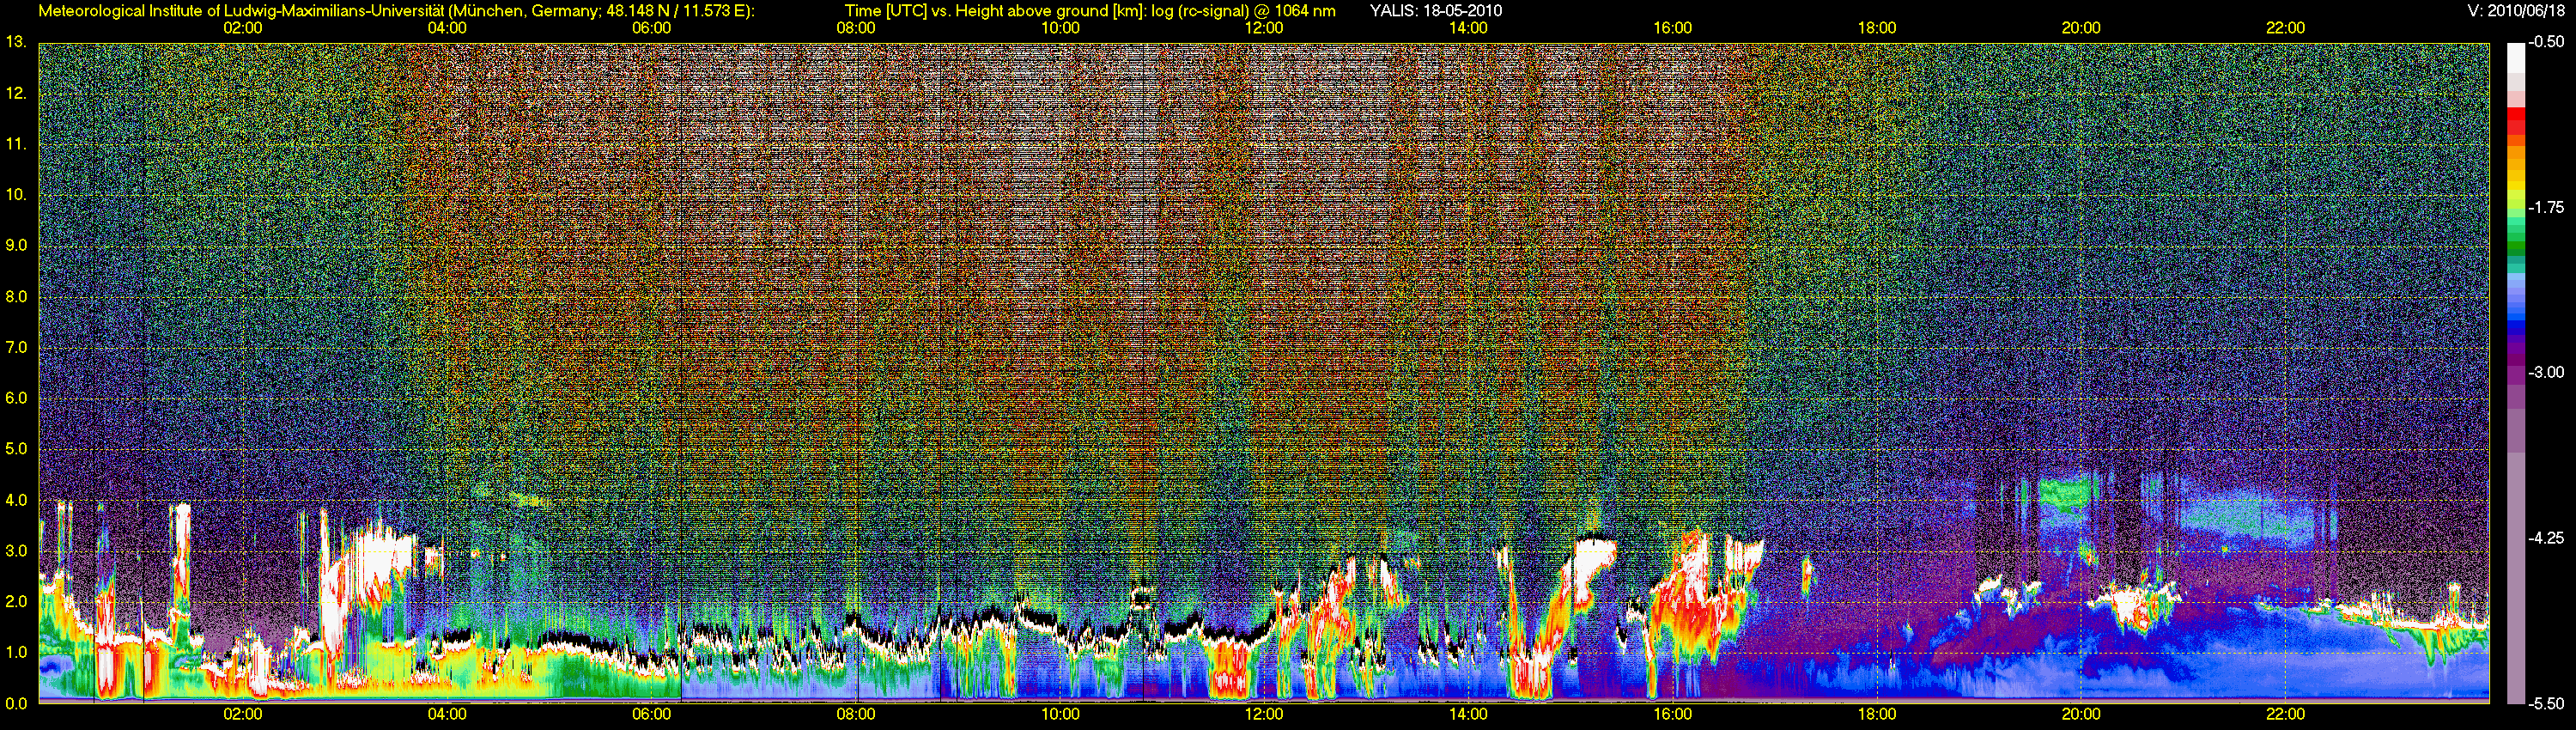Viewport: 2576px width, 730px height.
Task: Click the height axis label 10.
Action: (16, 195)
